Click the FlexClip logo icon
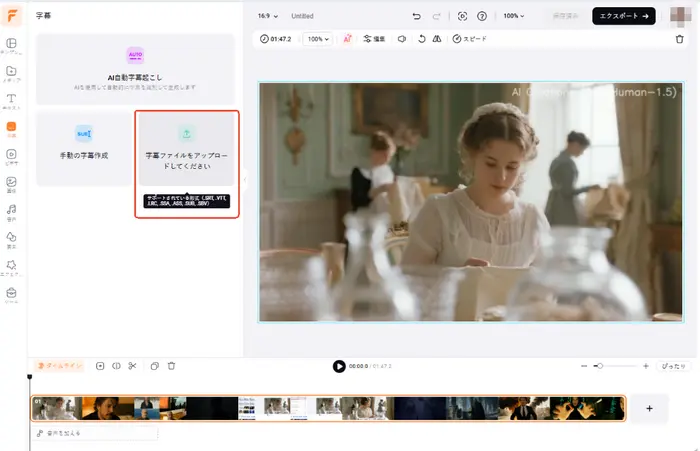This screenshot has height=451, width=700. point(12,16)
